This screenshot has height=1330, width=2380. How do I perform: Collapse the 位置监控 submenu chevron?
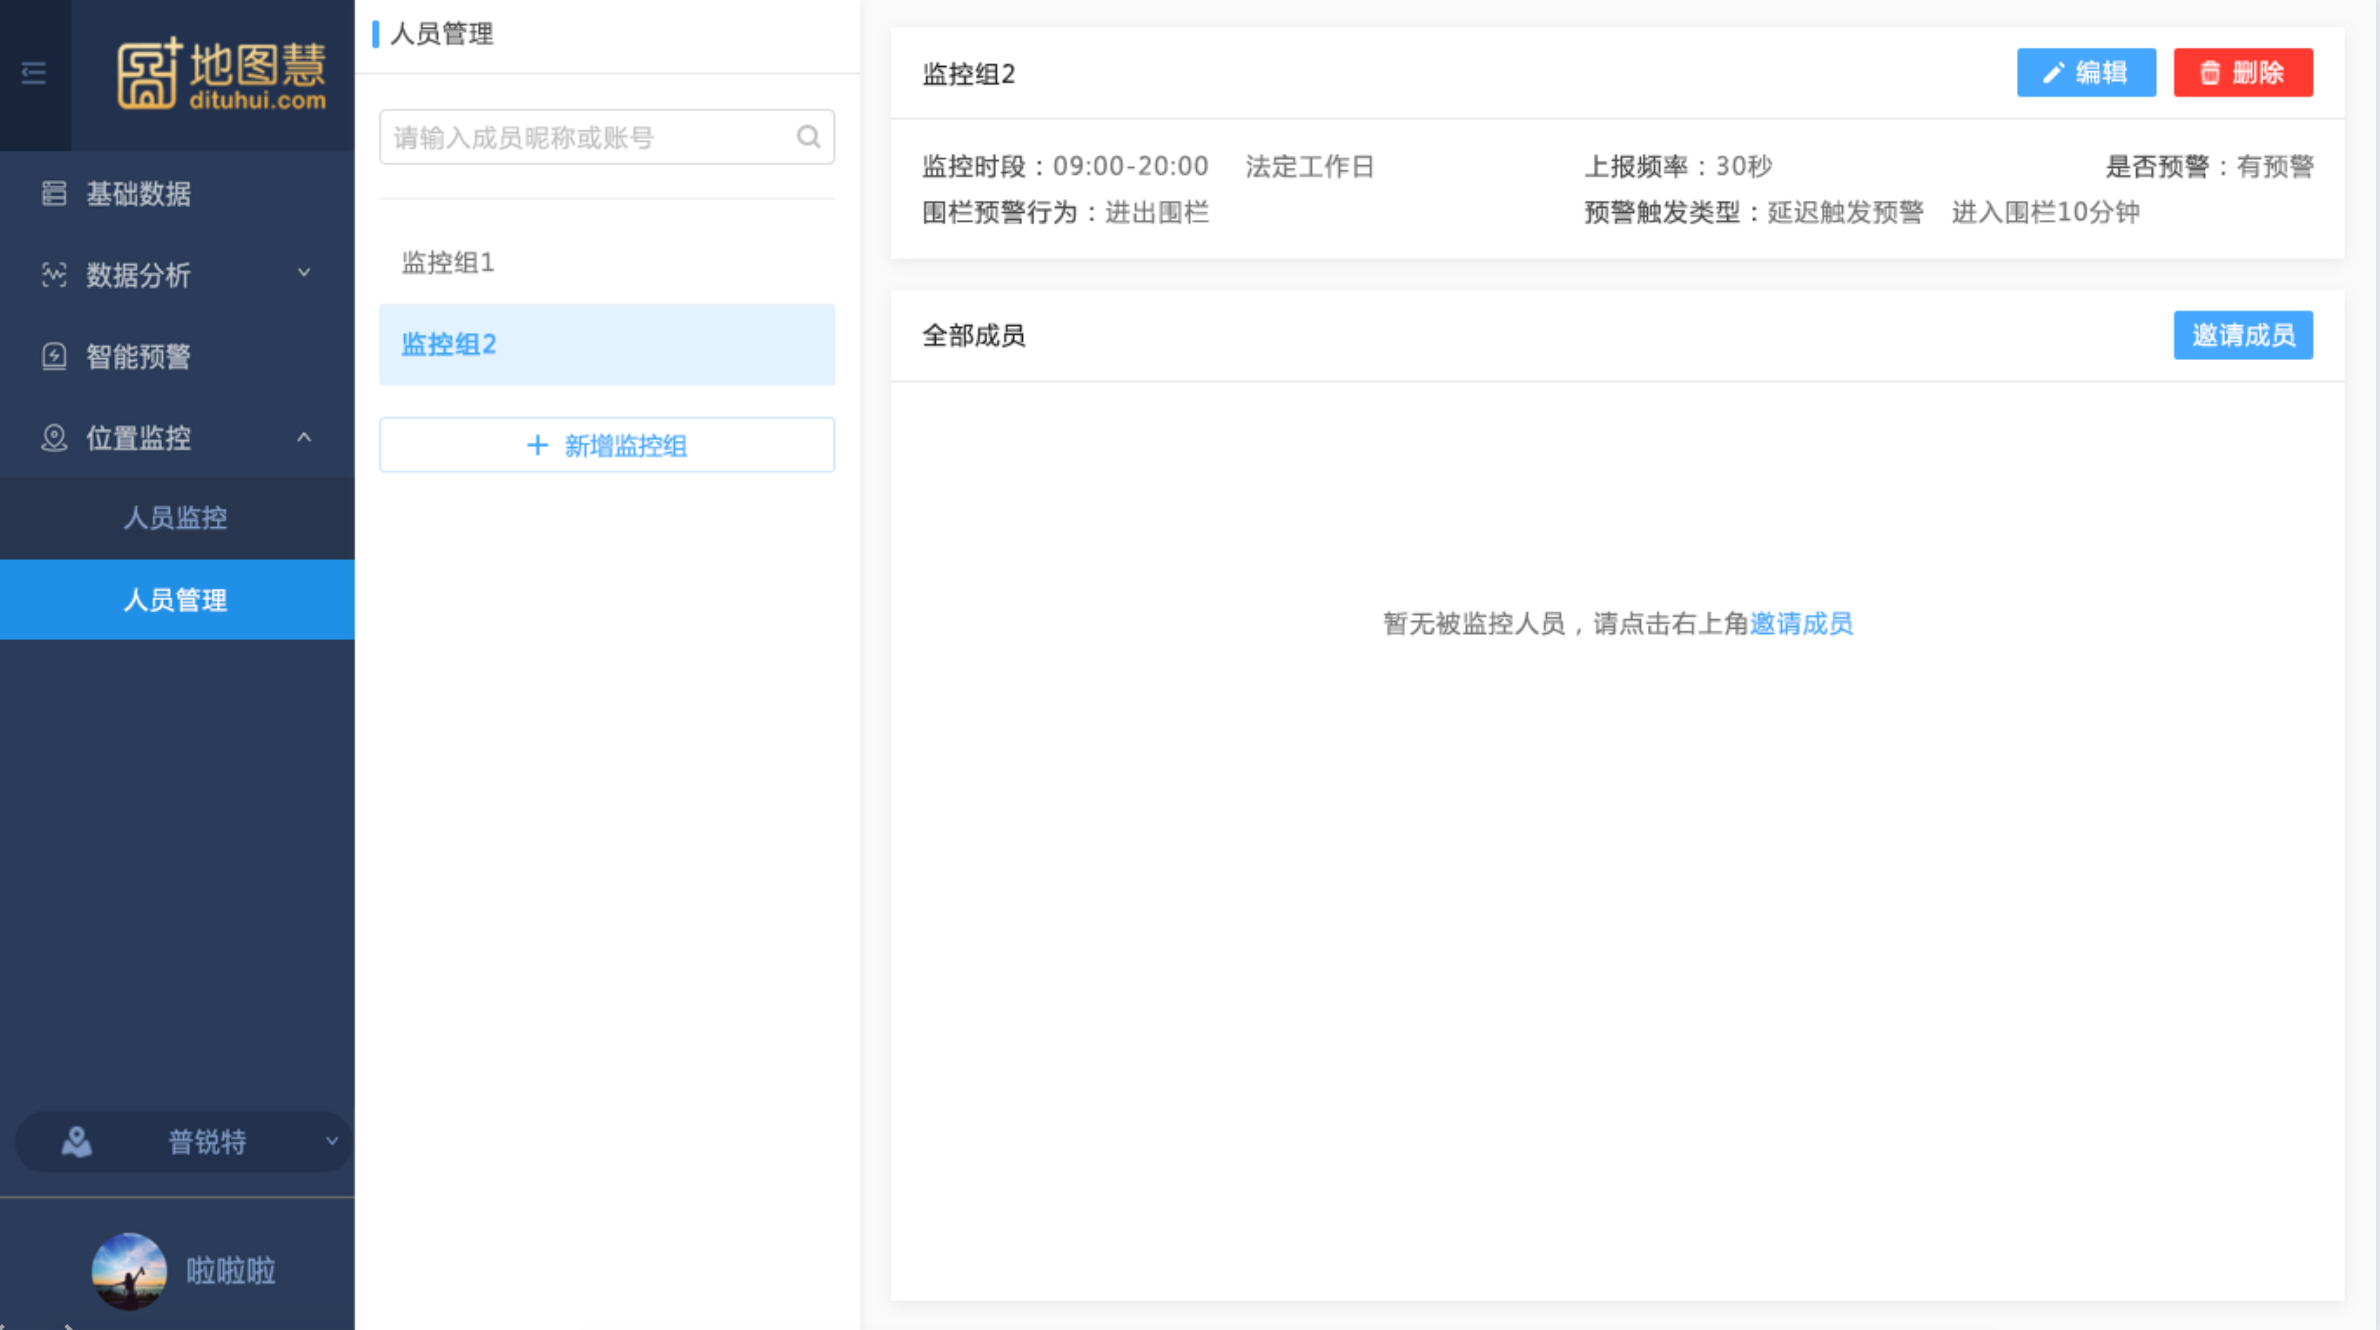click(304, 437)
